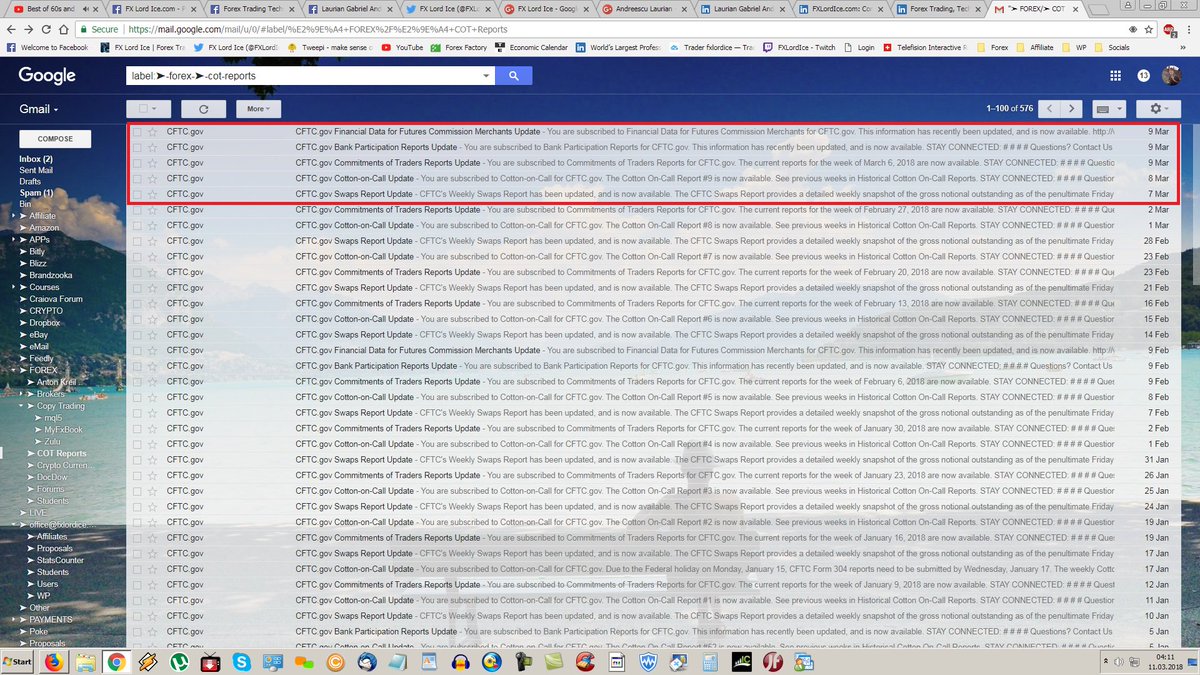Open 10 Jan Swaps Report Update email
The image size is (1200, 675).
(x=653, y=616)
